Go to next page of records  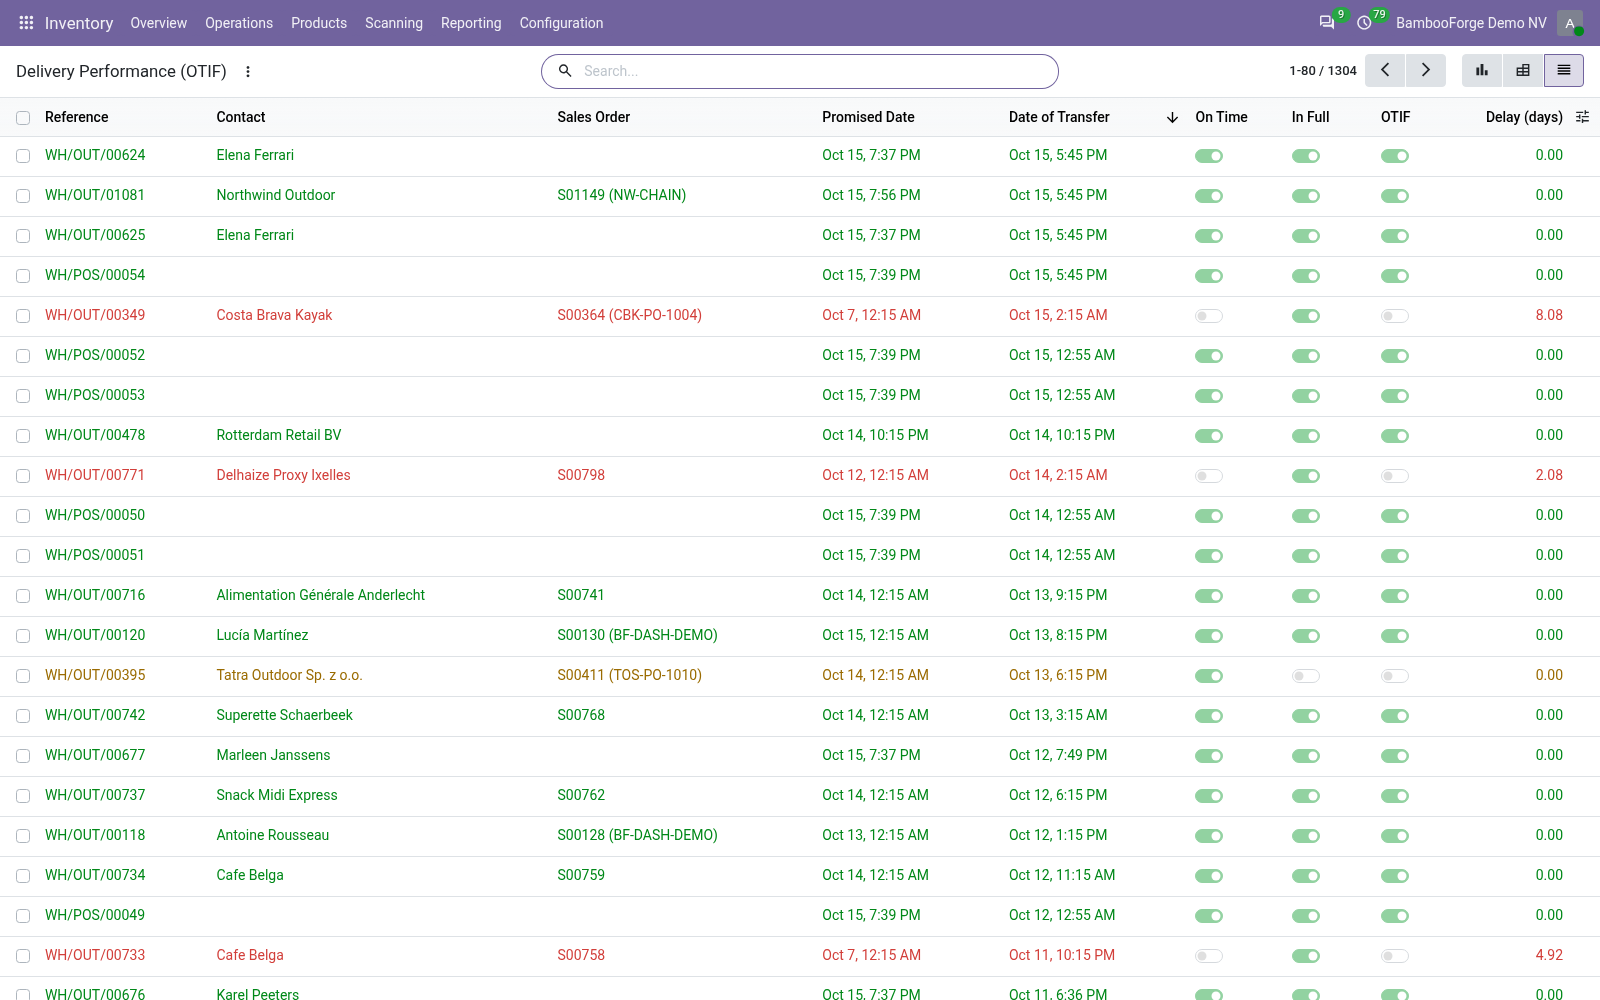click(1426, 70)
